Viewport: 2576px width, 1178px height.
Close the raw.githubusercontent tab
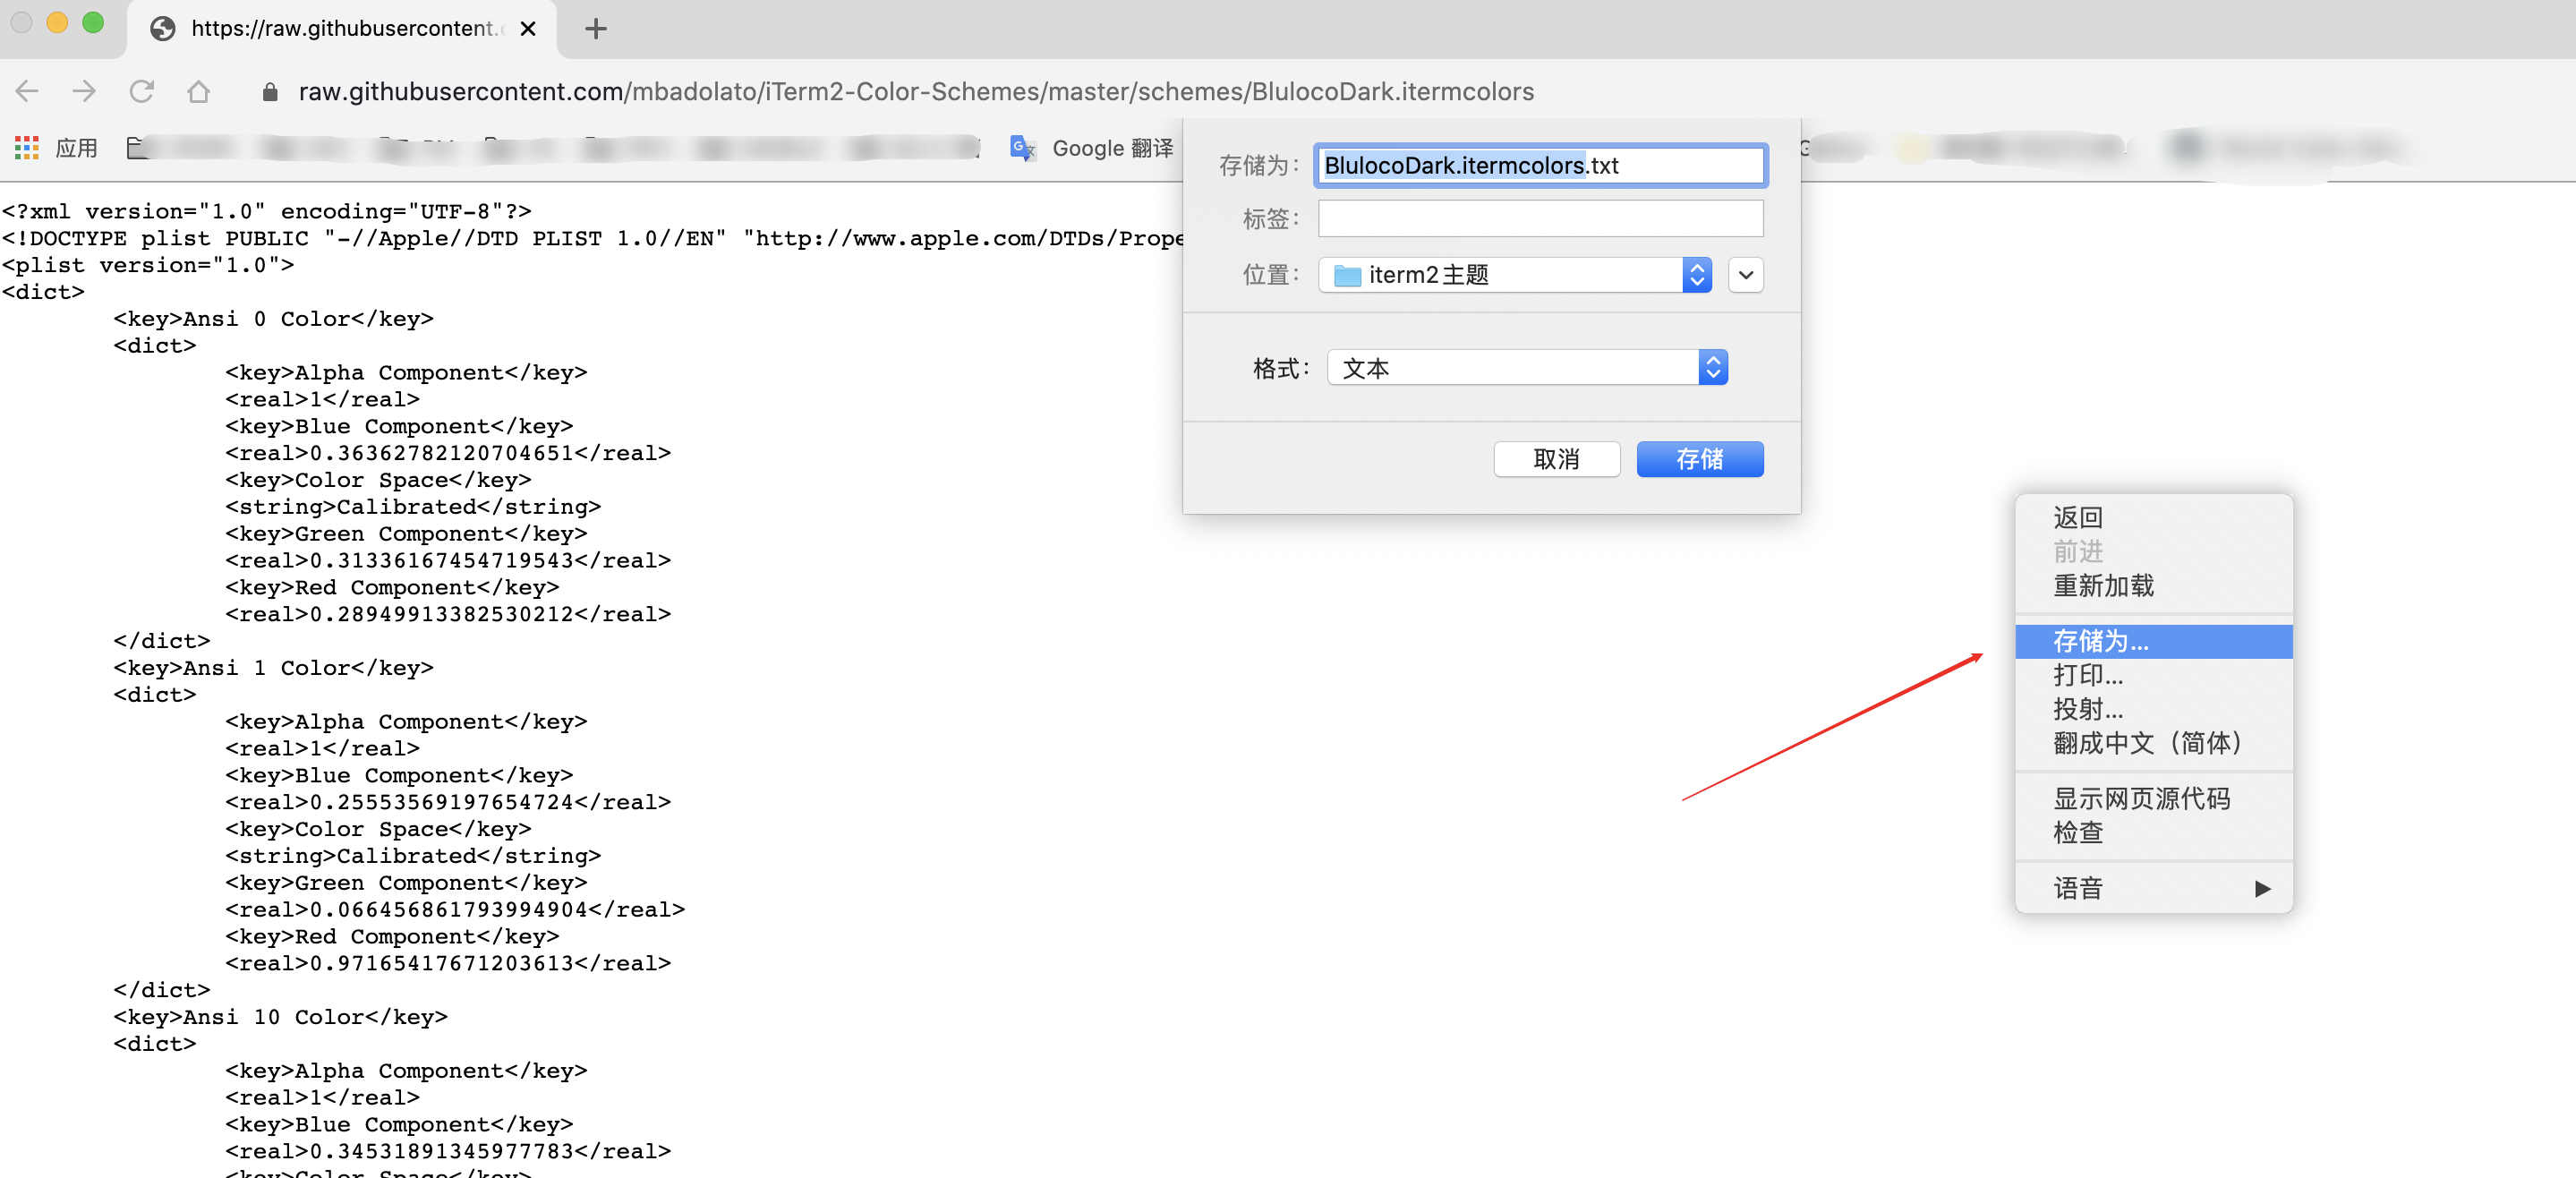tap(528, 28)
